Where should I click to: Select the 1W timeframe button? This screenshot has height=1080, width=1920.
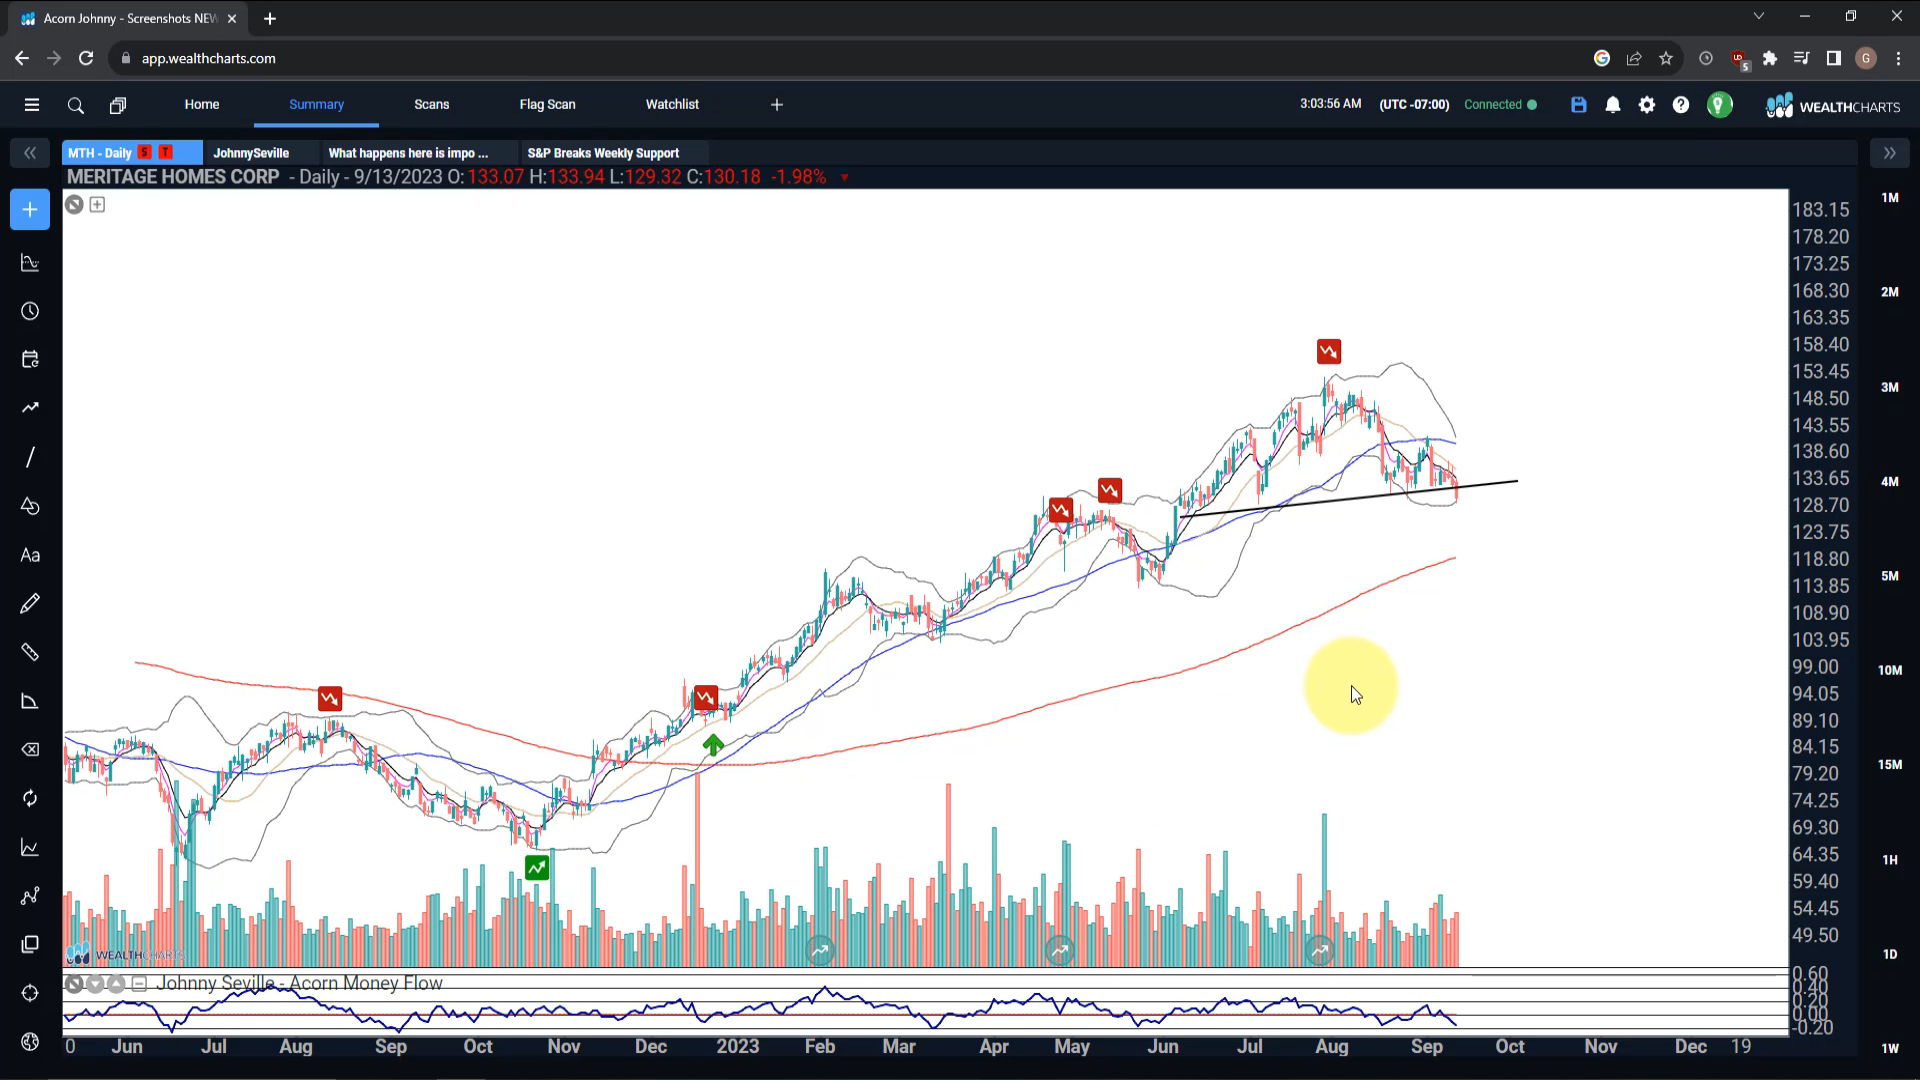tap(1890, 1048)
